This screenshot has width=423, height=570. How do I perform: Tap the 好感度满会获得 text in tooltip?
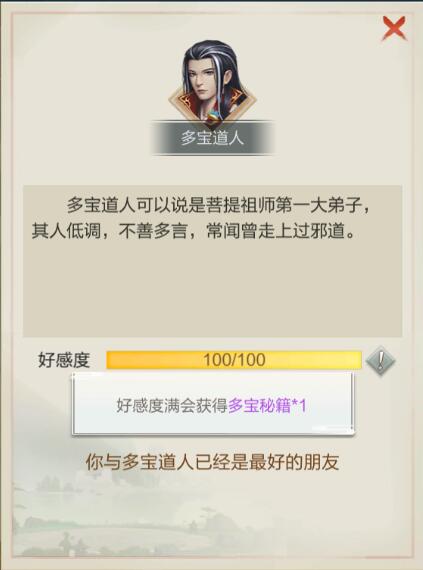tap(172, 406)
